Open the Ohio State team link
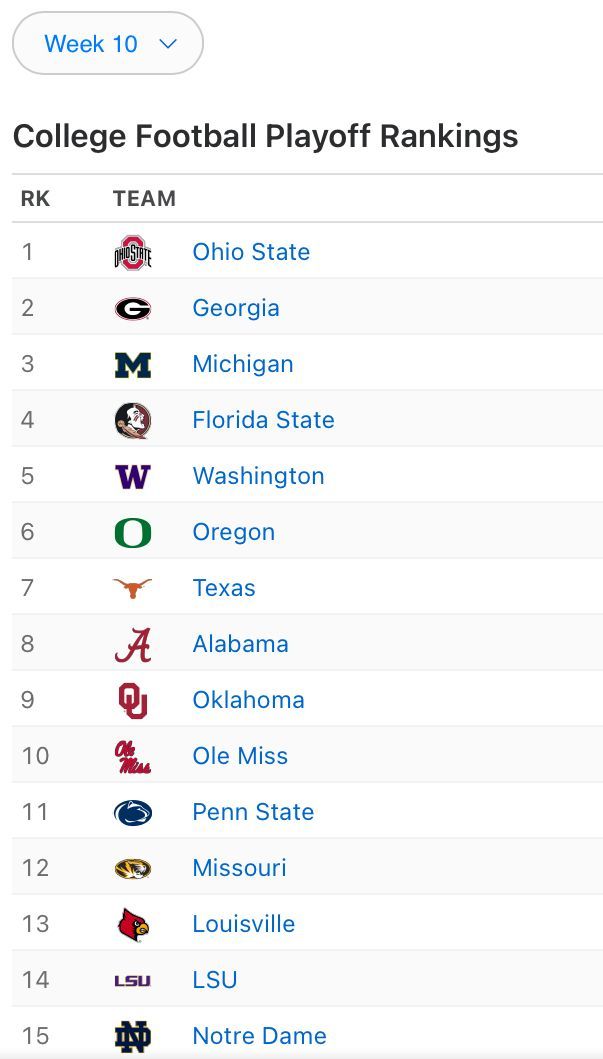The width and height of the screenshot is (603, 1059). click(251, 252)
